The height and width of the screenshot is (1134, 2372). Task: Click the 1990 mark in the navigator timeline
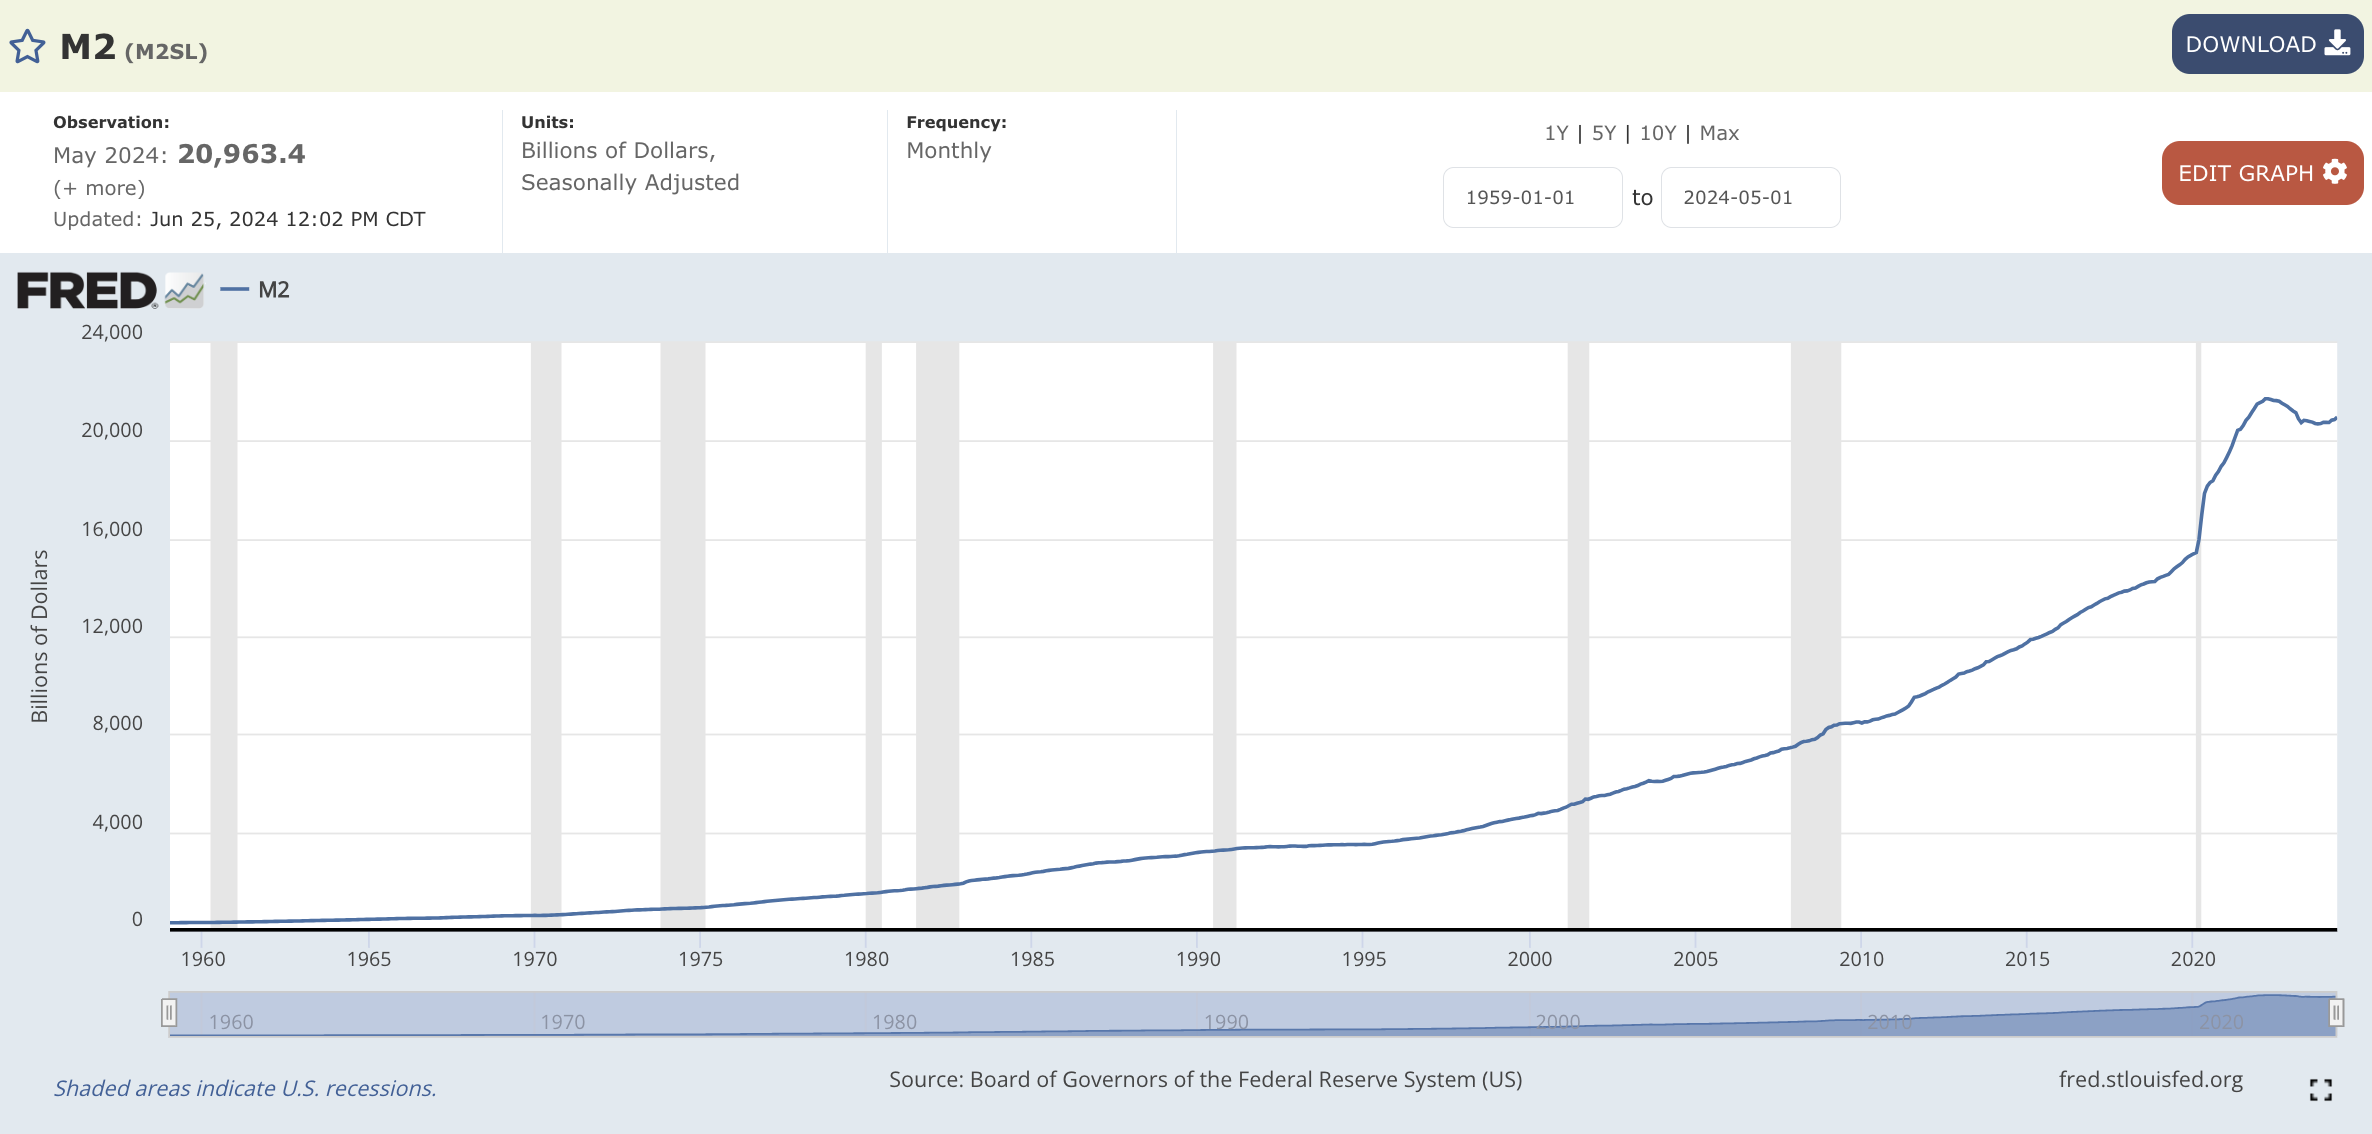[x=1226, y=1021]
